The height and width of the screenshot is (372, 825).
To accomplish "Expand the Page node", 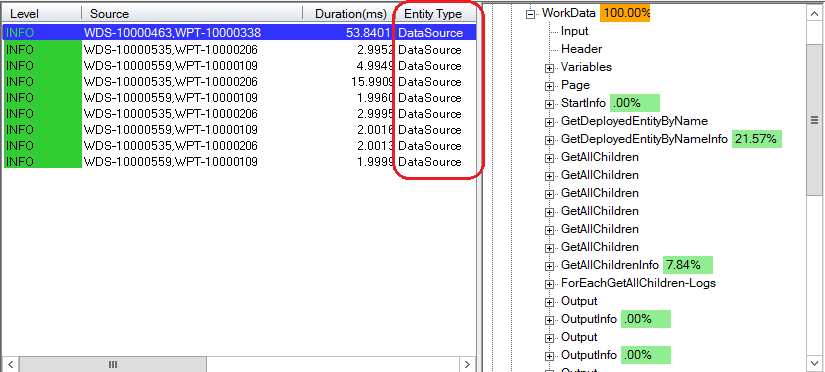I will click(549, 86).
